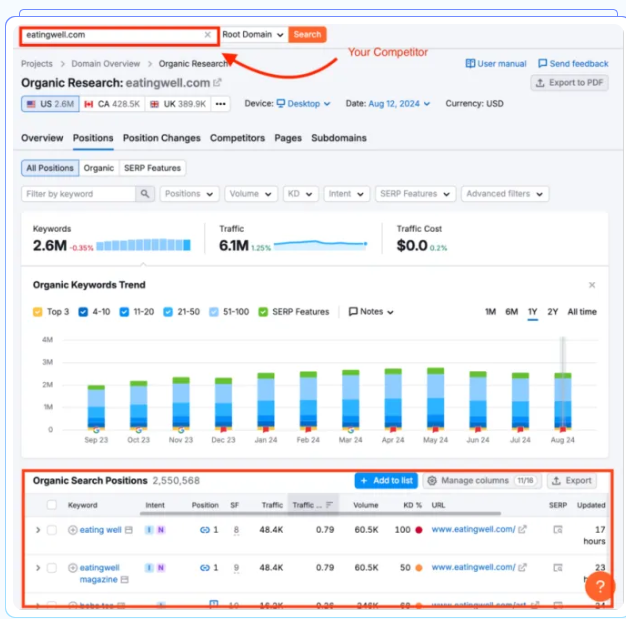Open User manual book icon link
626x619 pixels.
point(470,63)
